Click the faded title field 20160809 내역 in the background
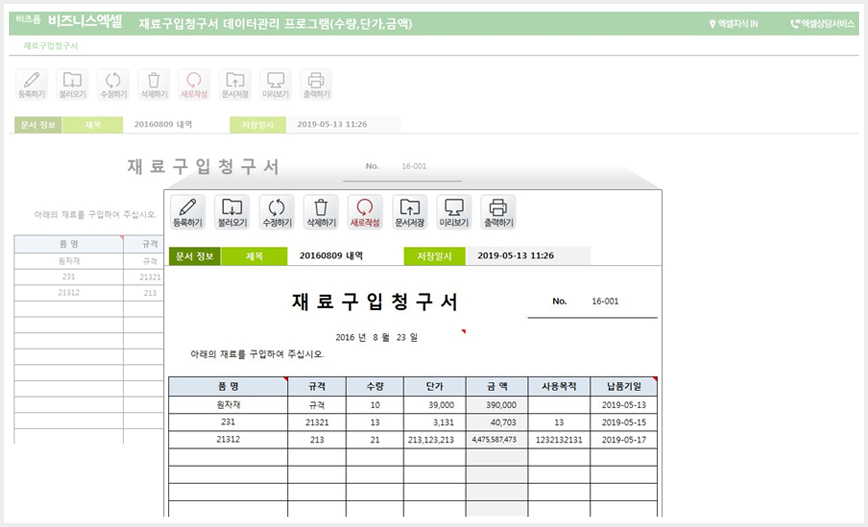 [163, 125]
